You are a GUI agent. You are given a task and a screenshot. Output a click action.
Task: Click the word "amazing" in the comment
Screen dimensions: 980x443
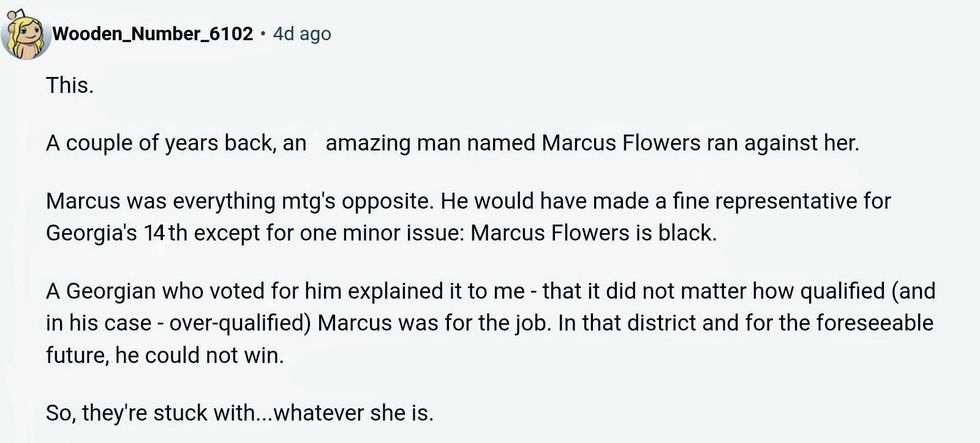363,143
